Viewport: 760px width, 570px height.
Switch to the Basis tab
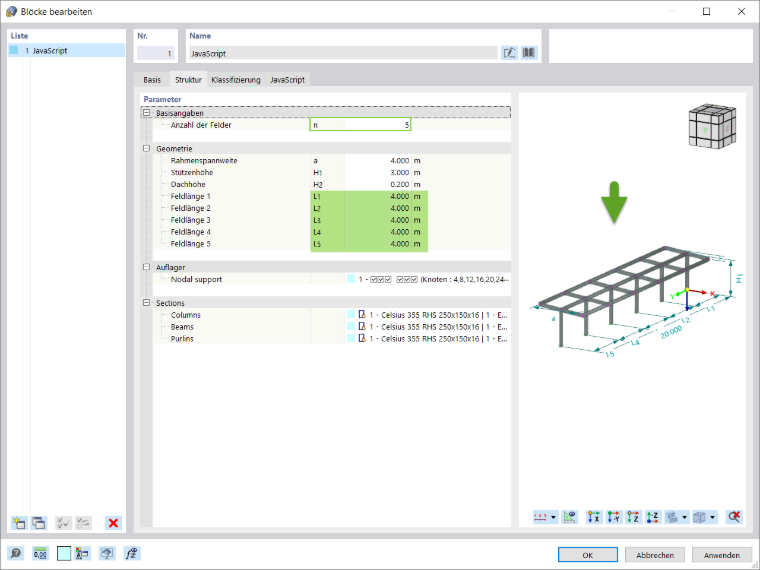click(152, 79)
